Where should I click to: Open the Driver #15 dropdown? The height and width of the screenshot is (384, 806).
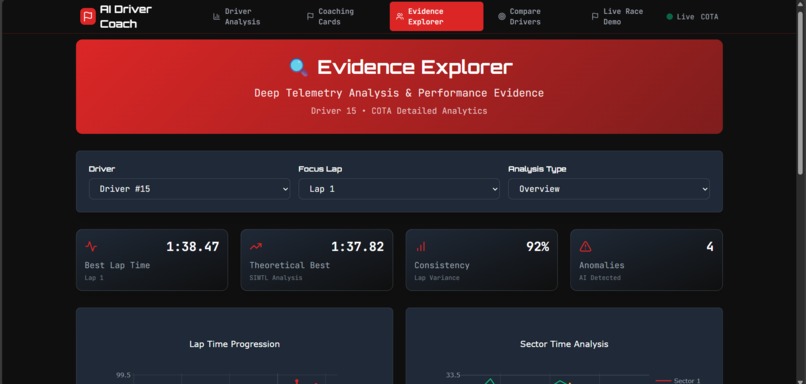point(190,189)
